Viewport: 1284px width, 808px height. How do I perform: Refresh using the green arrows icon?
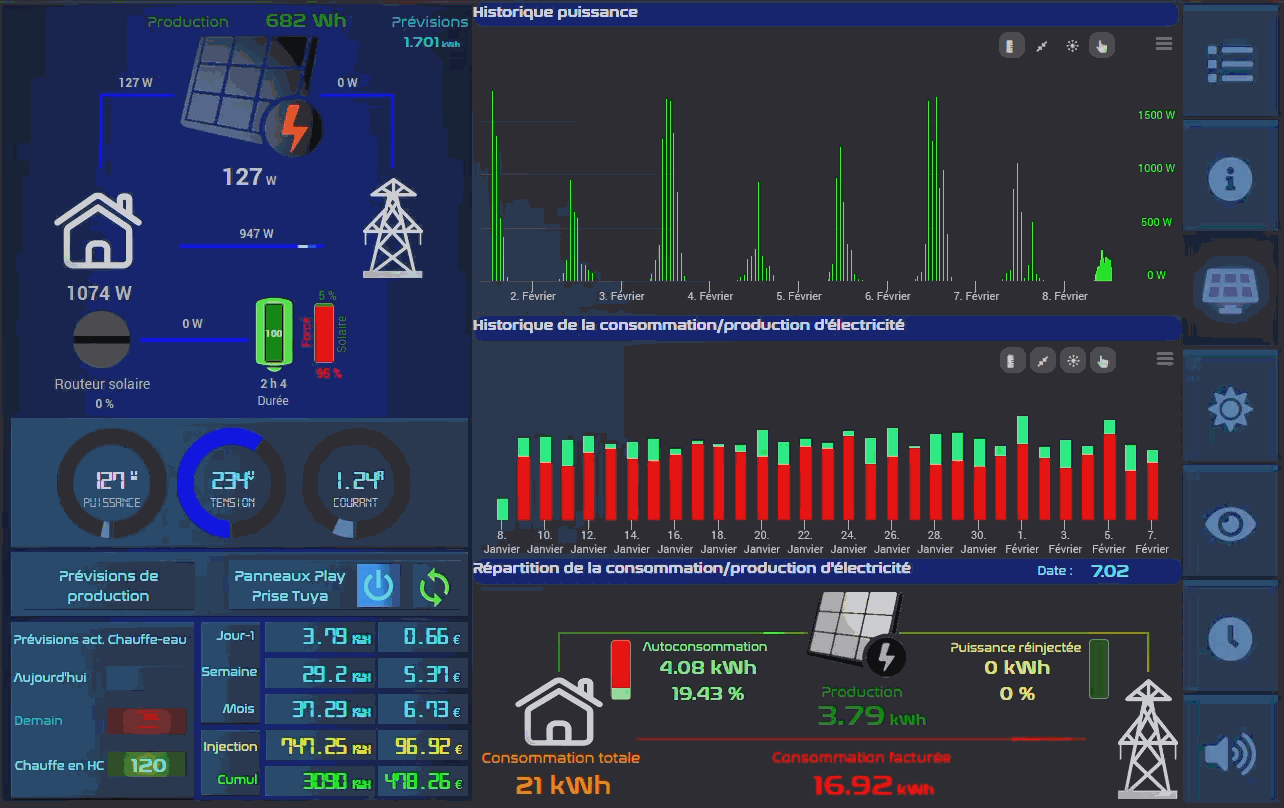[435, 586]
